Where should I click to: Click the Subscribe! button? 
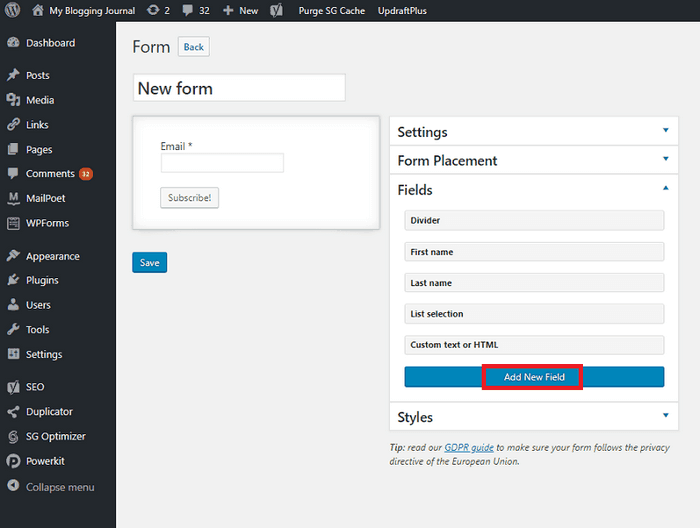[x=190, y=198]
